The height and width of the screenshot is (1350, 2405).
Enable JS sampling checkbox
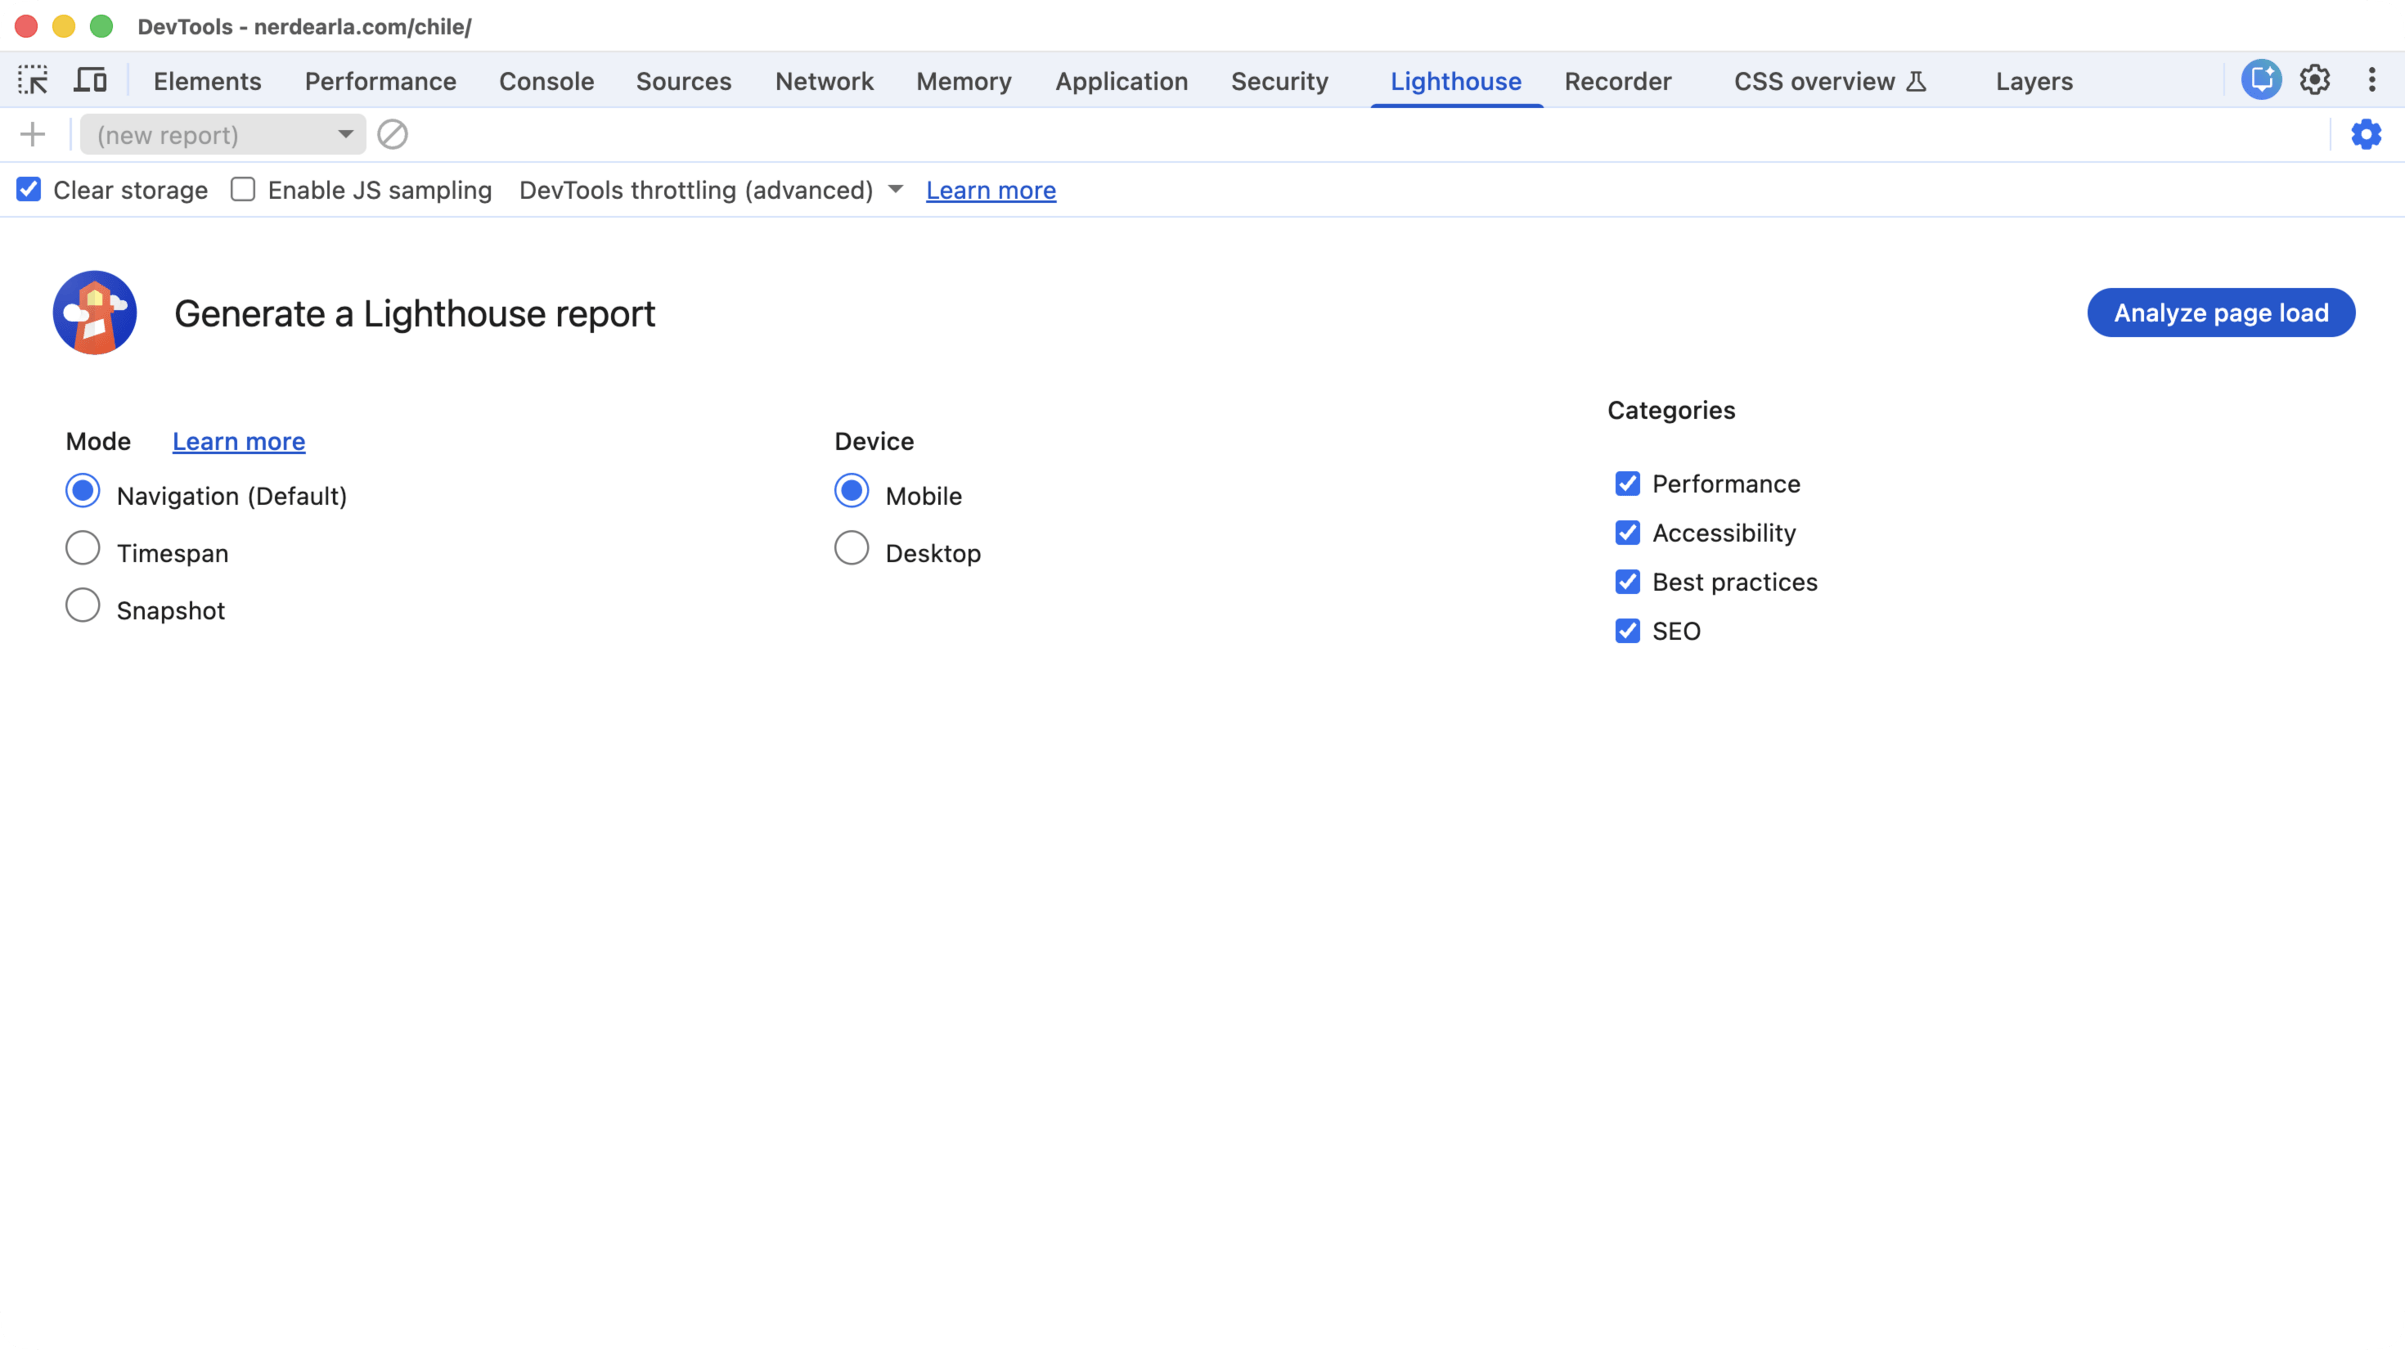point(243,190)
